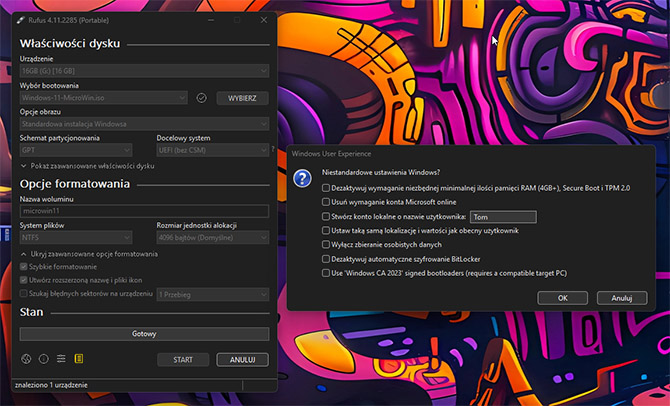Click the checksum checkmark icon beside WYBIERZ

[201, 98]
